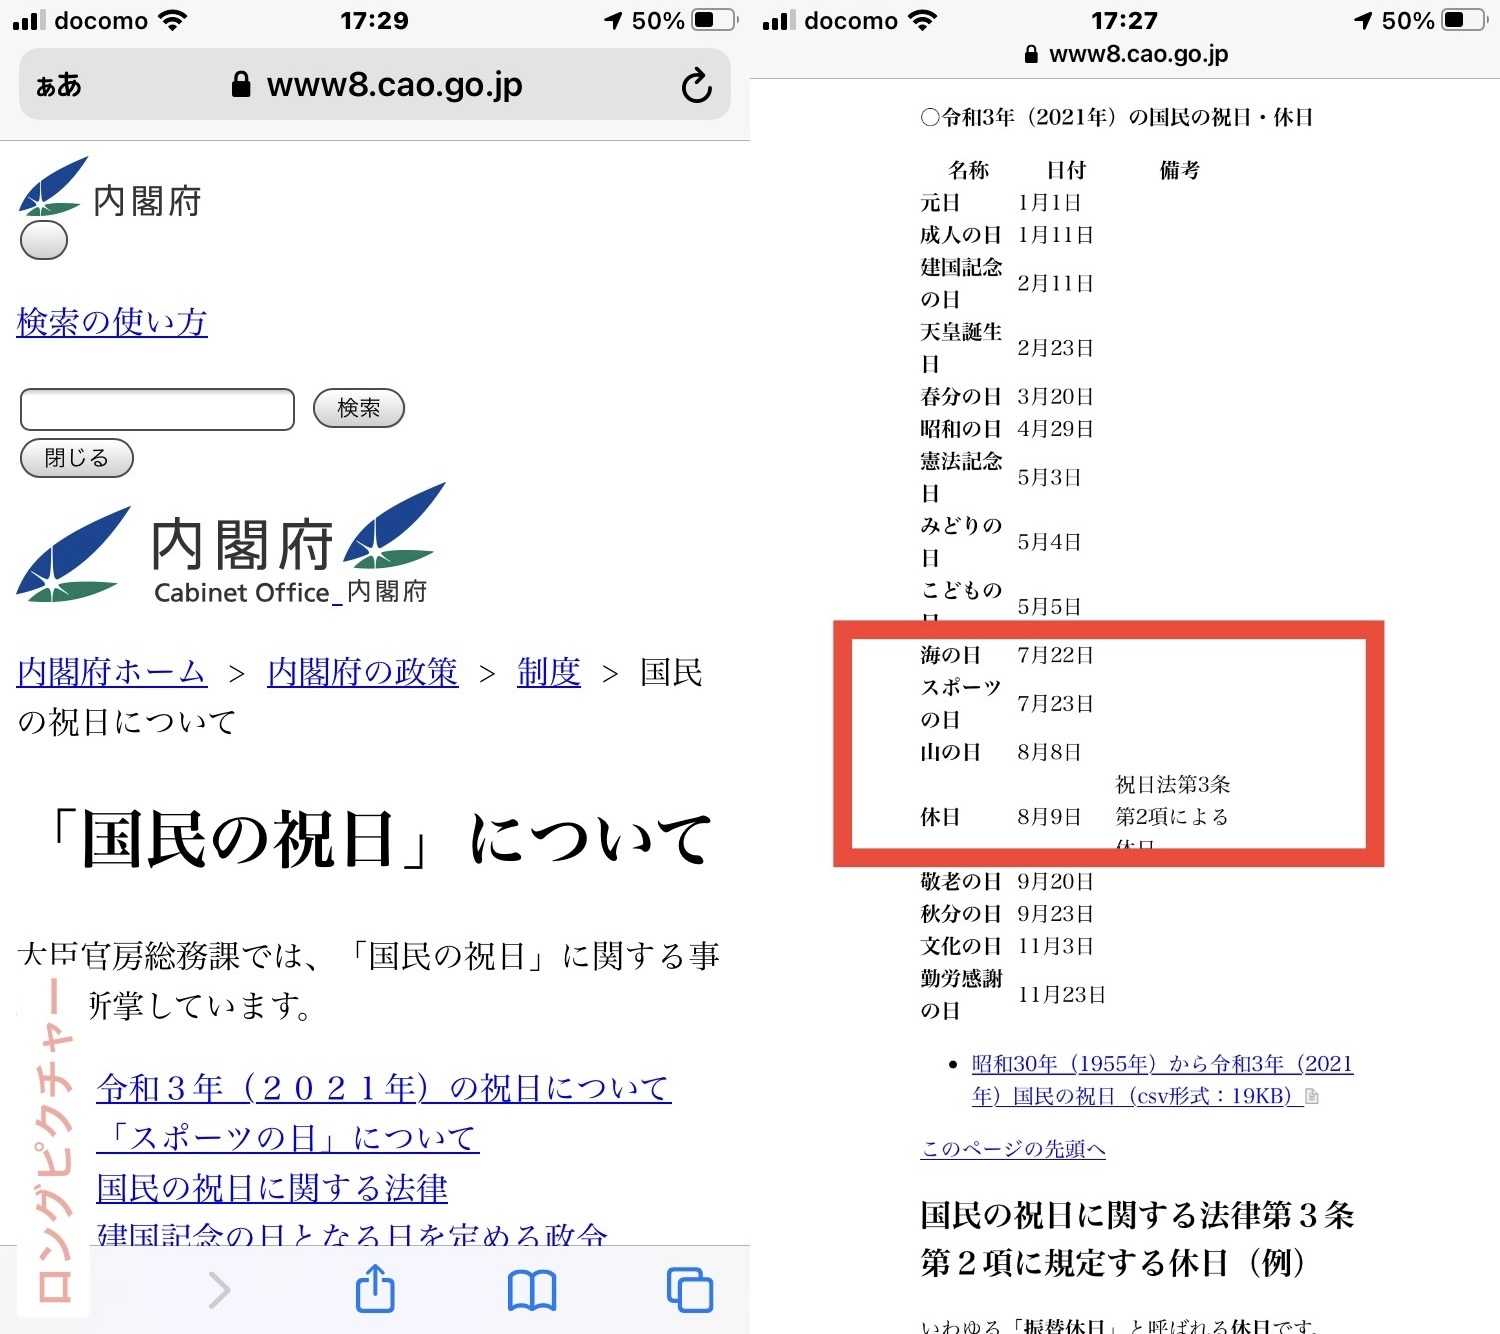Open the Safari bookmarks book icon
The image size is (1500, 1334).
[x=532, y=1290]
